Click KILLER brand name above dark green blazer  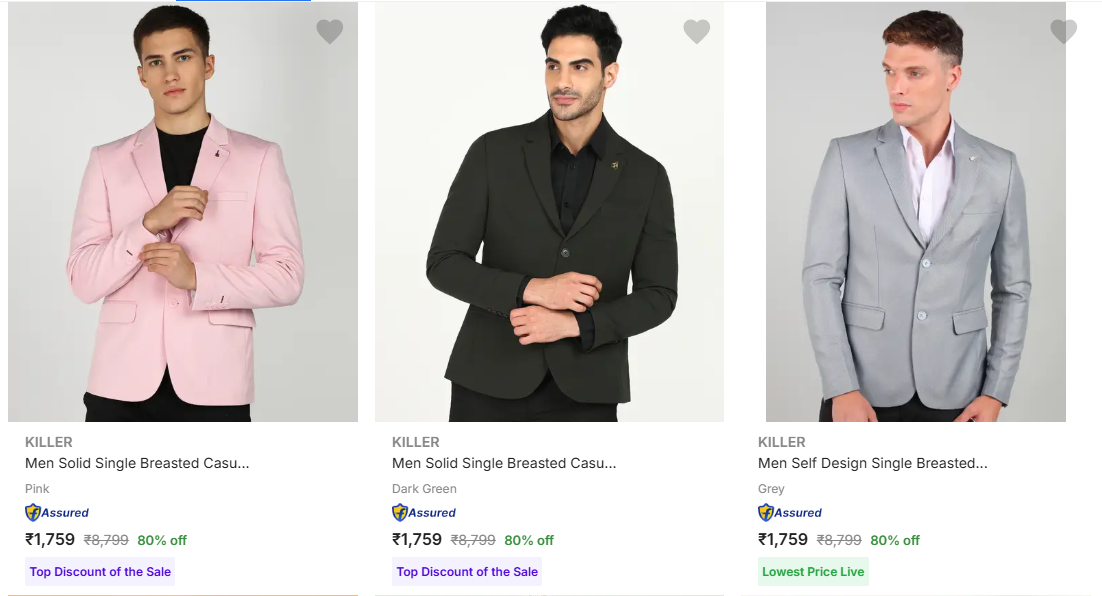pyautogui.click(x=416, y=442)
